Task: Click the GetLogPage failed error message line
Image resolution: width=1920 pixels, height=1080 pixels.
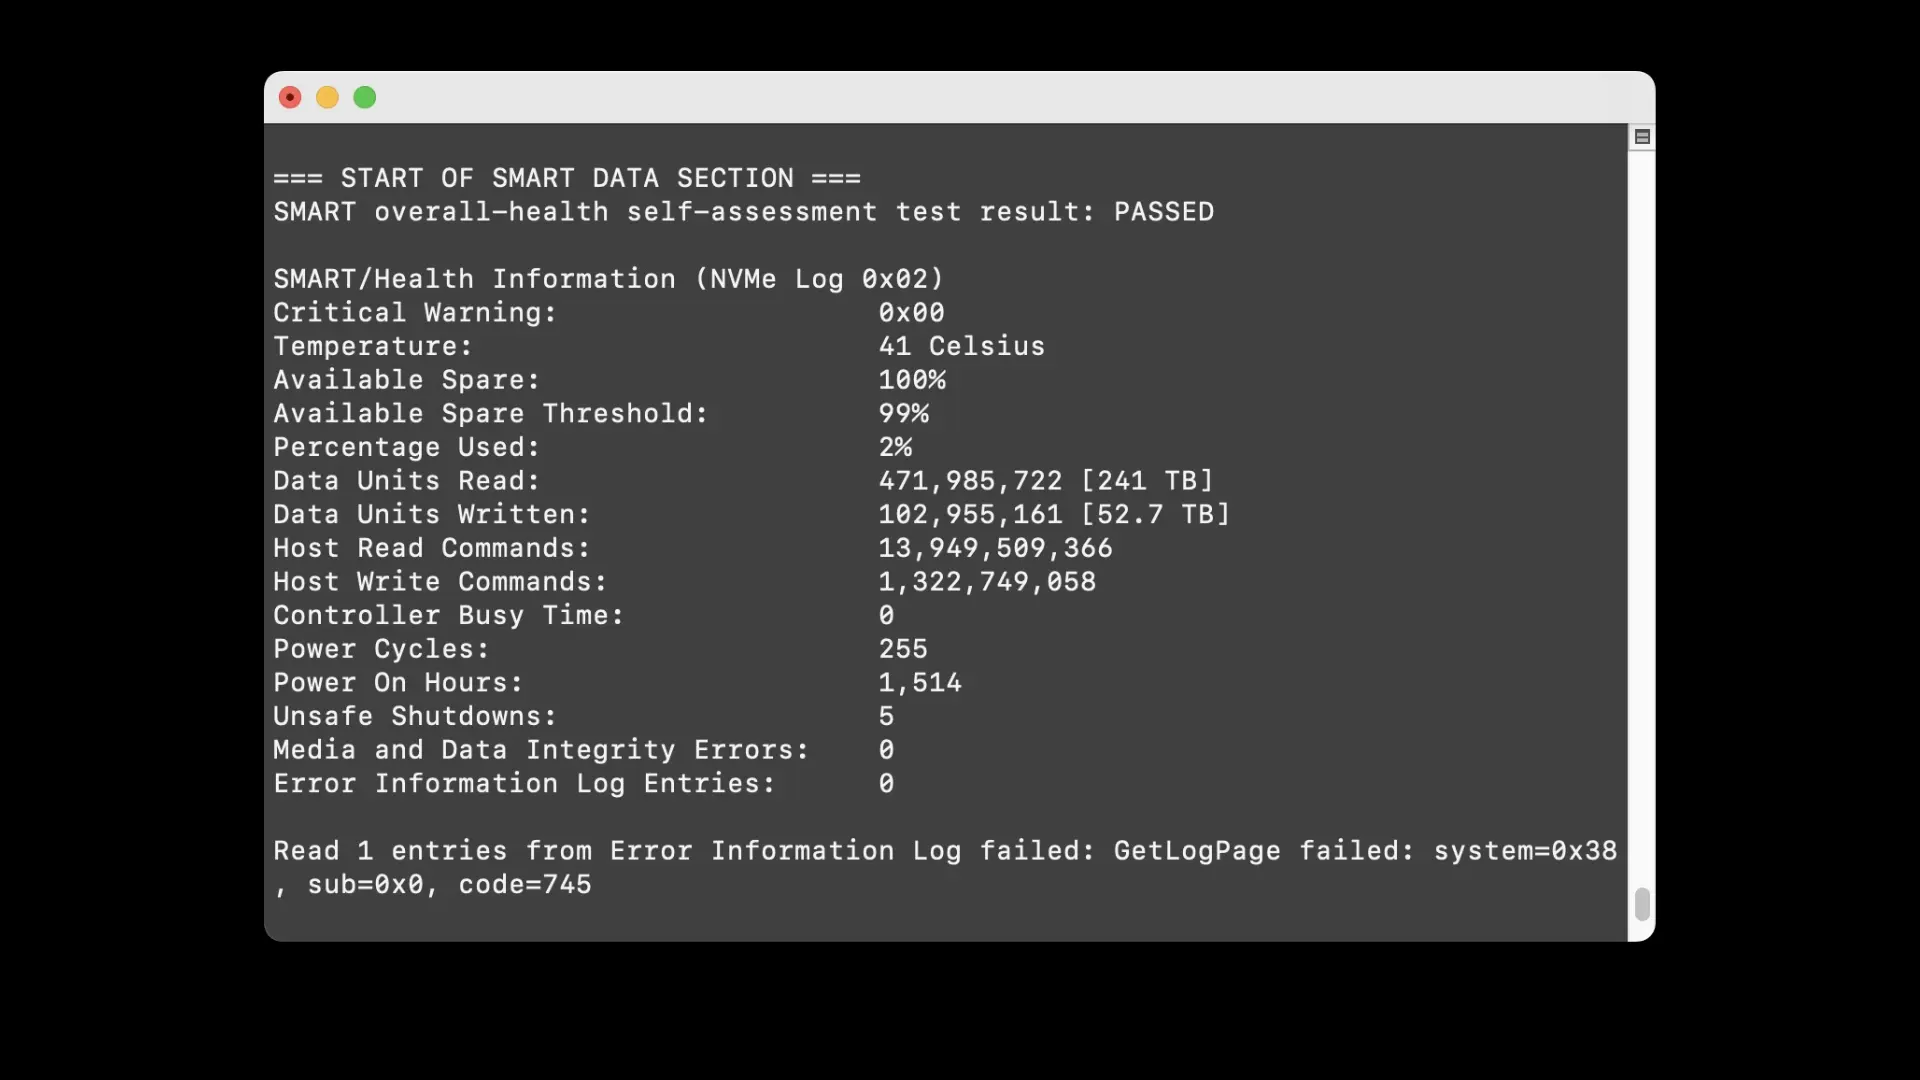Action: point(945,851)
